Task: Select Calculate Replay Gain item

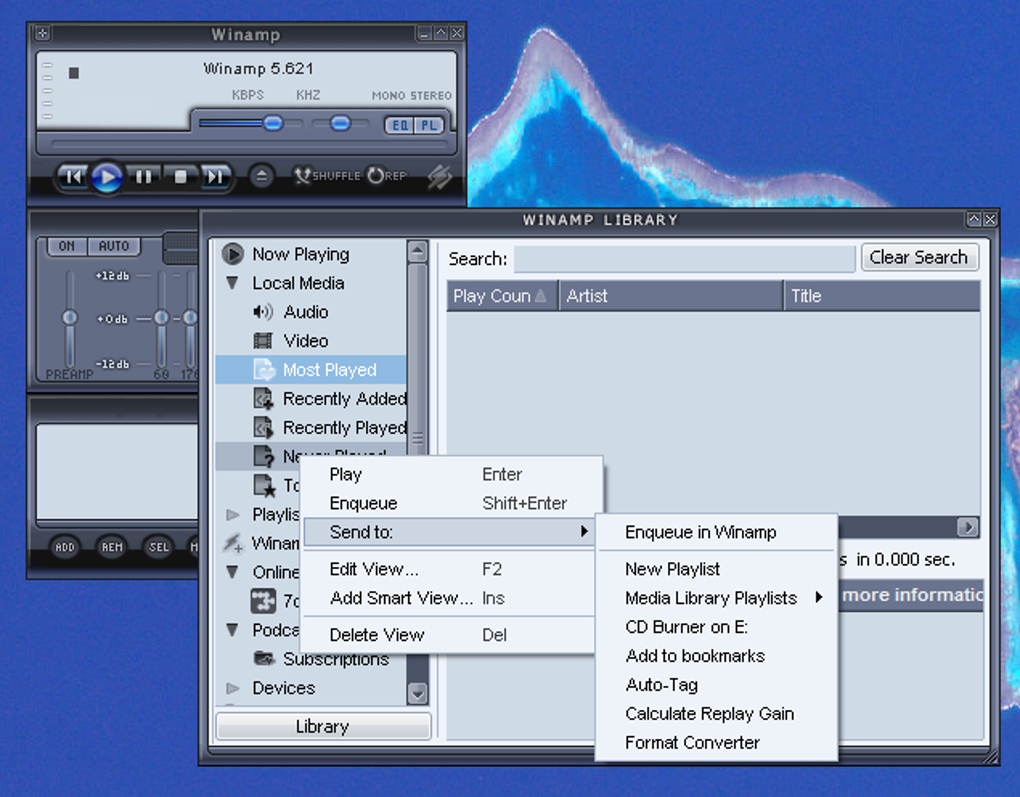Action: click(x=716, y=714)
